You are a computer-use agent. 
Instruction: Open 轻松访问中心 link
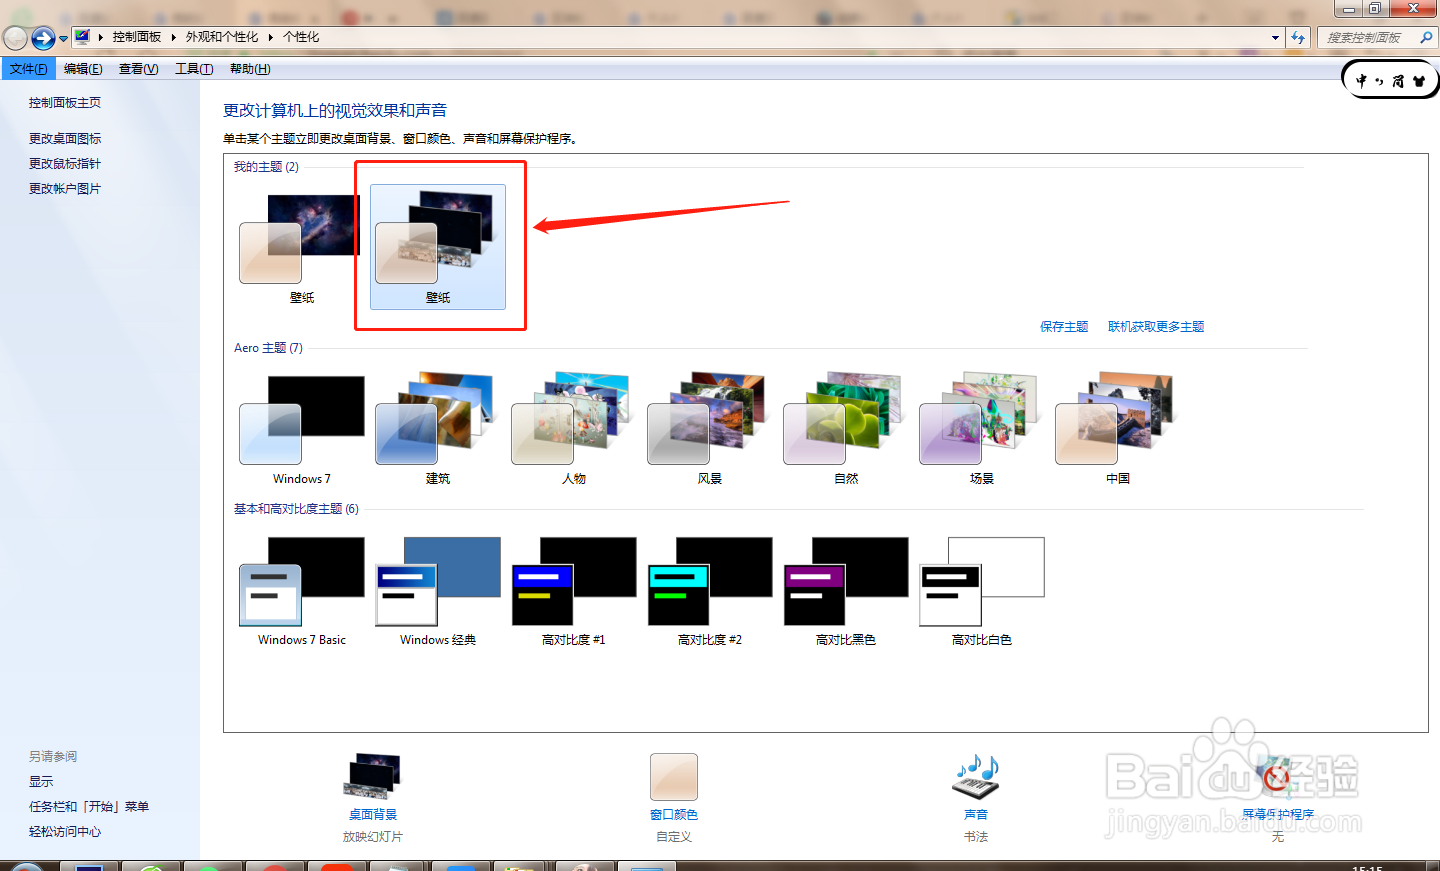point(65,832)
